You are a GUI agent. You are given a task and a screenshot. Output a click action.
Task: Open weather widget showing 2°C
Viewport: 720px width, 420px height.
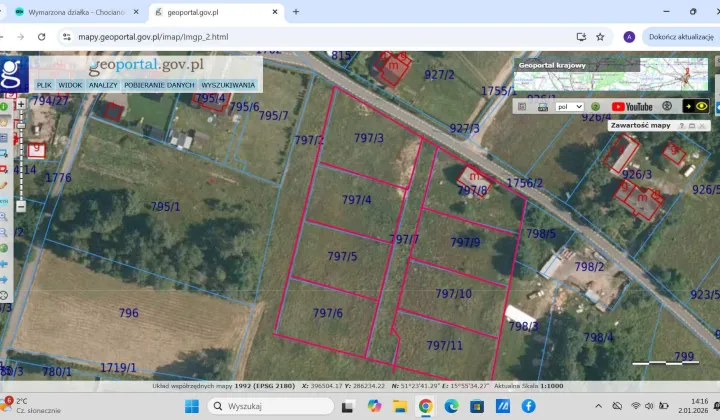32,406
